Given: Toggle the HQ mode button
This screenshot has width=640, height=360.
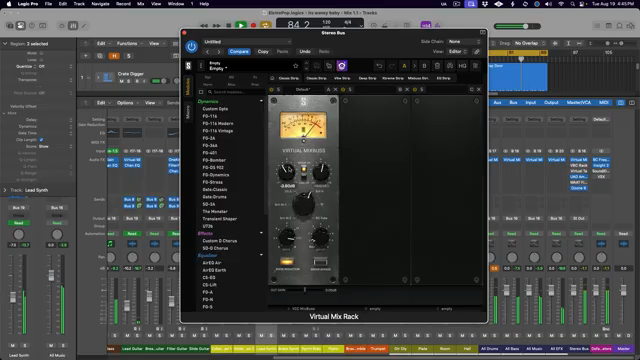Looking at the screenshot, I should [462, 66].
